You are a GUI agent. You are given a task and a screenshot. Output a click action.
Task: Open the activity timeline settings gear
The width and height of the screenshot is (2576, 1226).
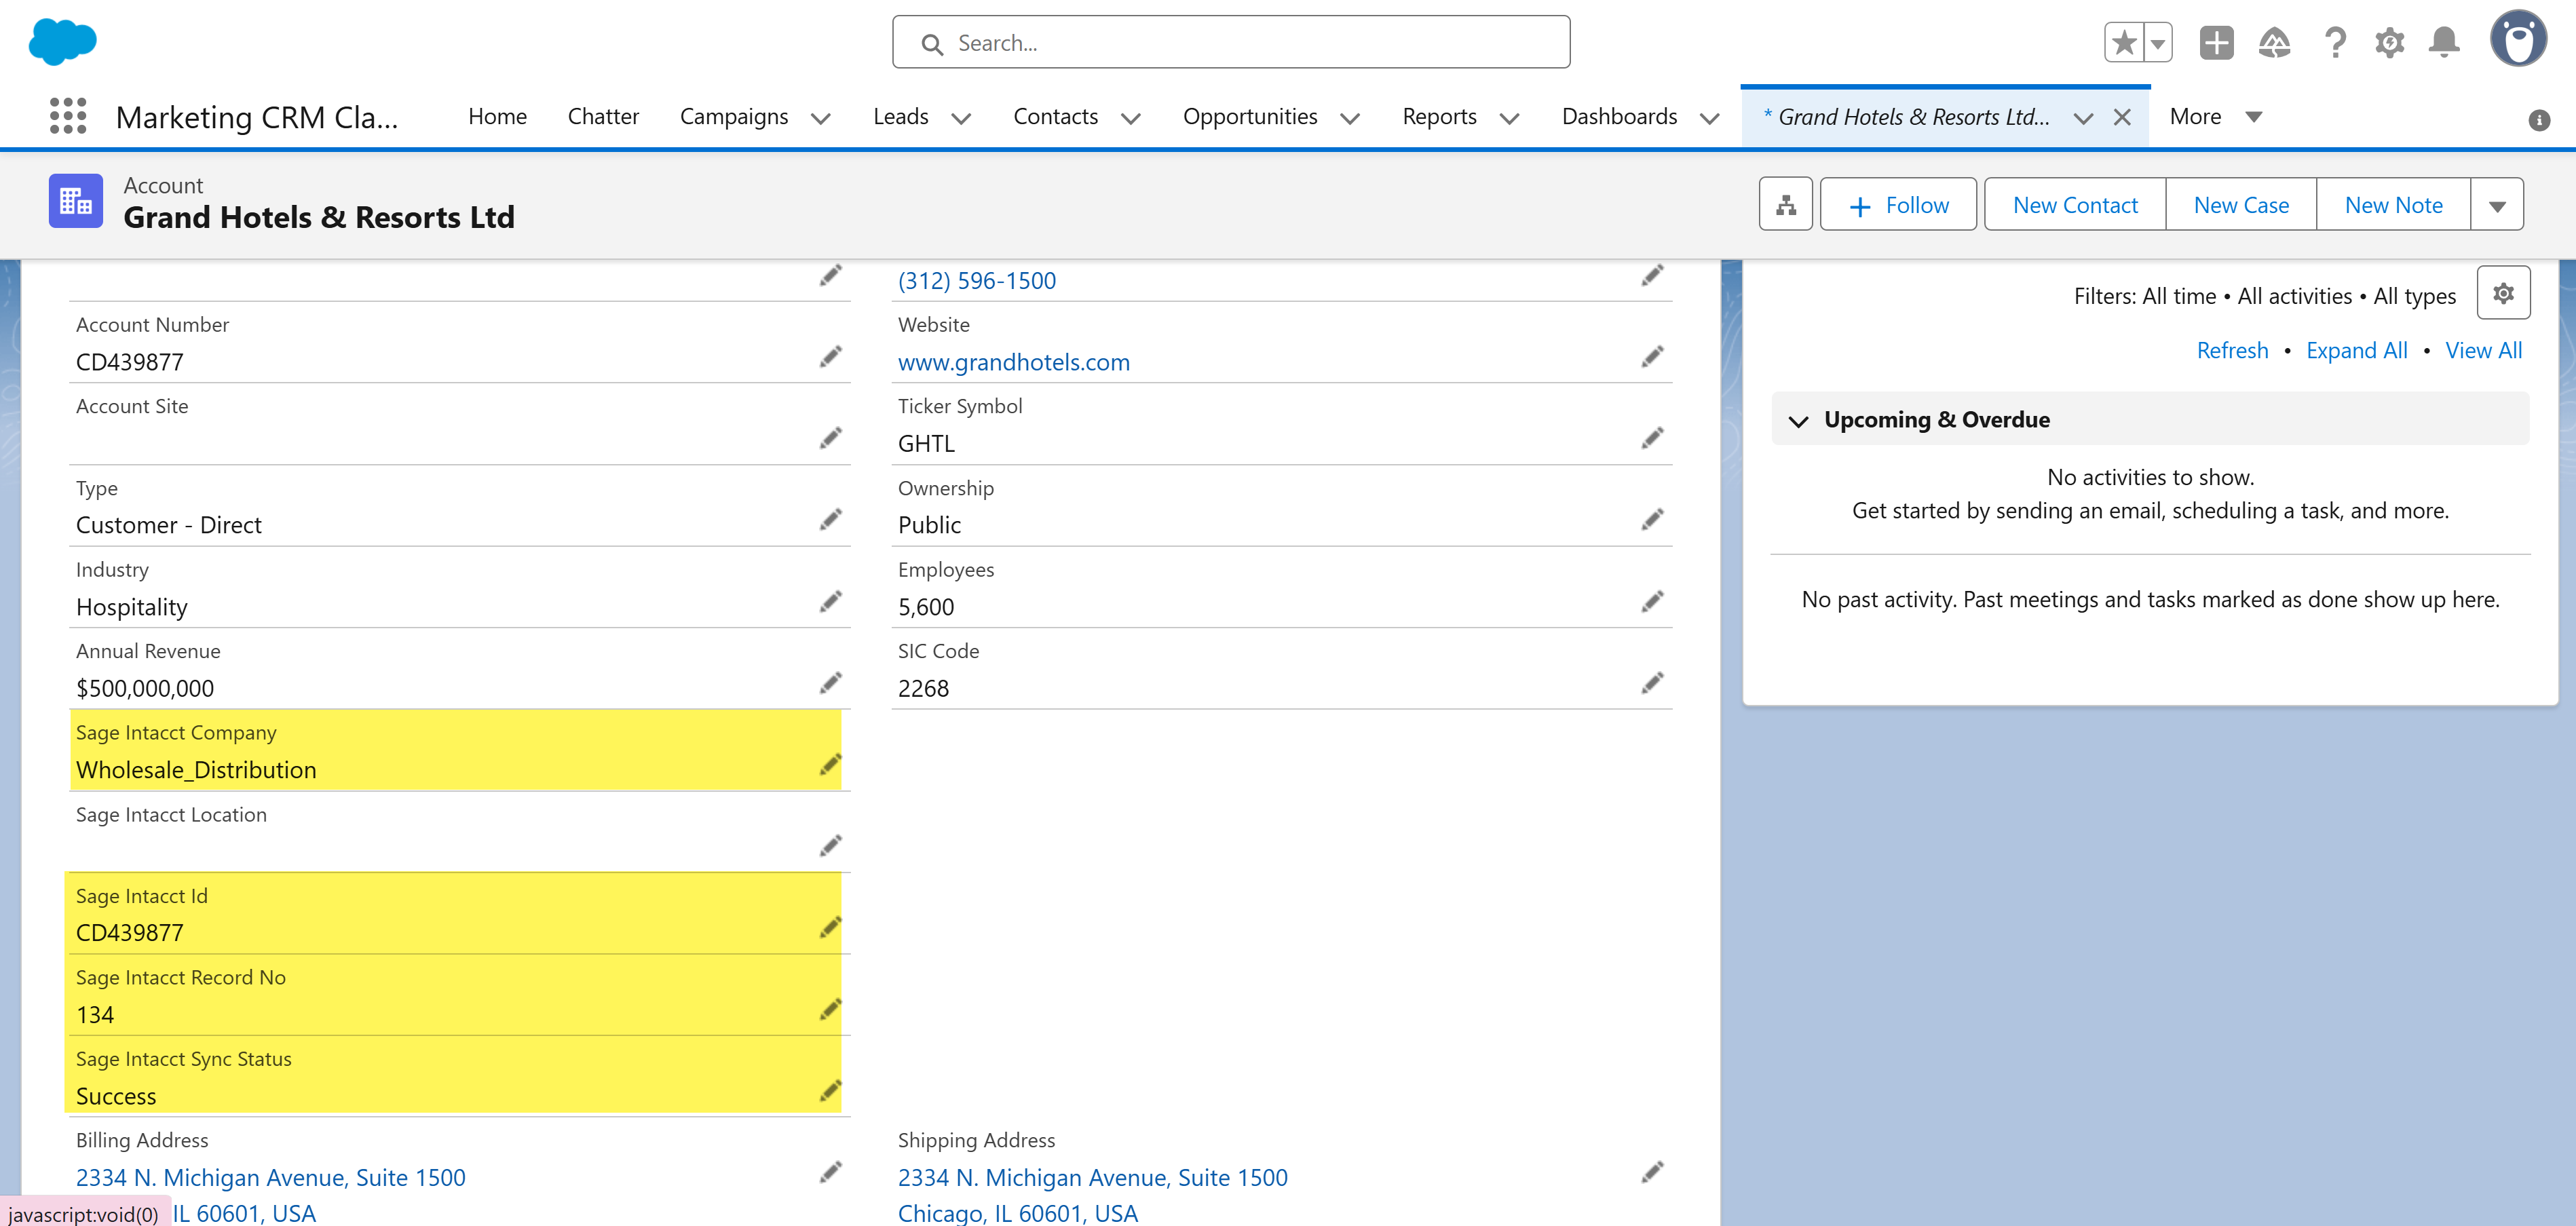pyautogui.click(x=2503, y=293)
